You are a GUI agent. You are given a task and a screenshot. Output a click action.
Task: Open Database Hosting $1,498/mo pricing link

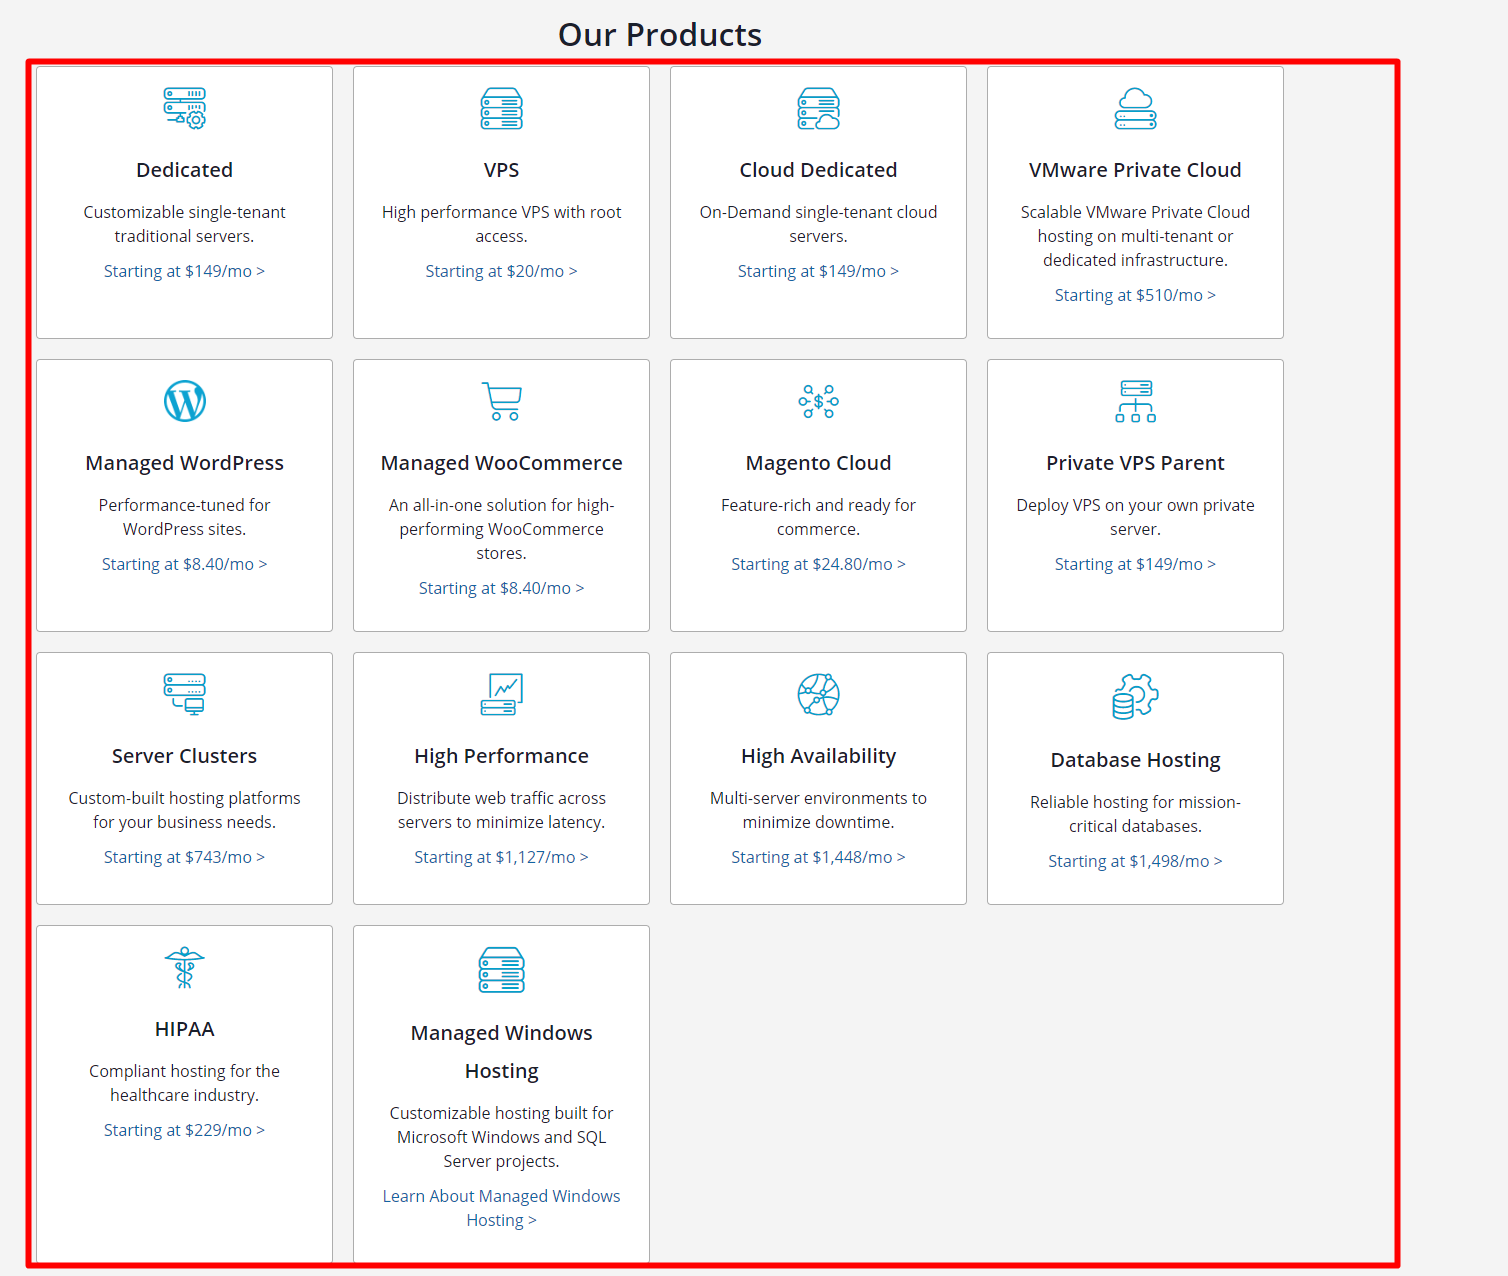click(1135, 860)
